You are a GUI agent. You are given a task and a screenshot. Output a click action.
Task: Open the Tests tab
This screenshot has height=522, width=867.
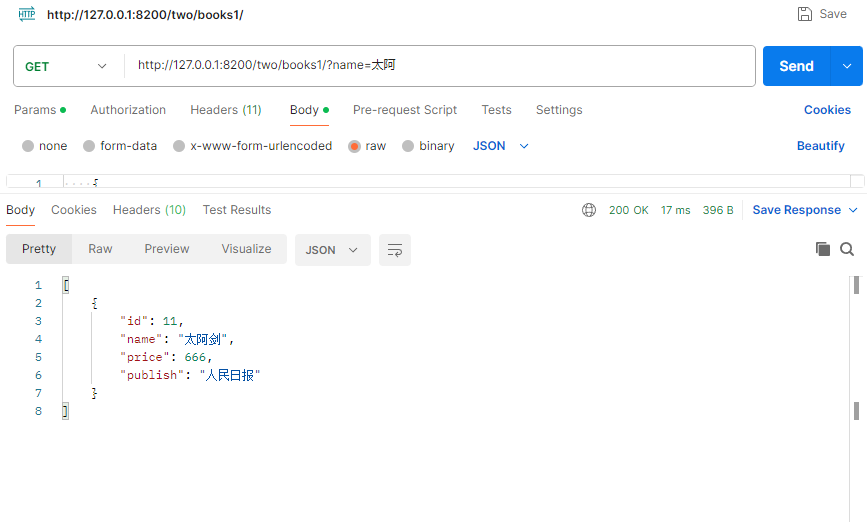[x=497, y=110]
